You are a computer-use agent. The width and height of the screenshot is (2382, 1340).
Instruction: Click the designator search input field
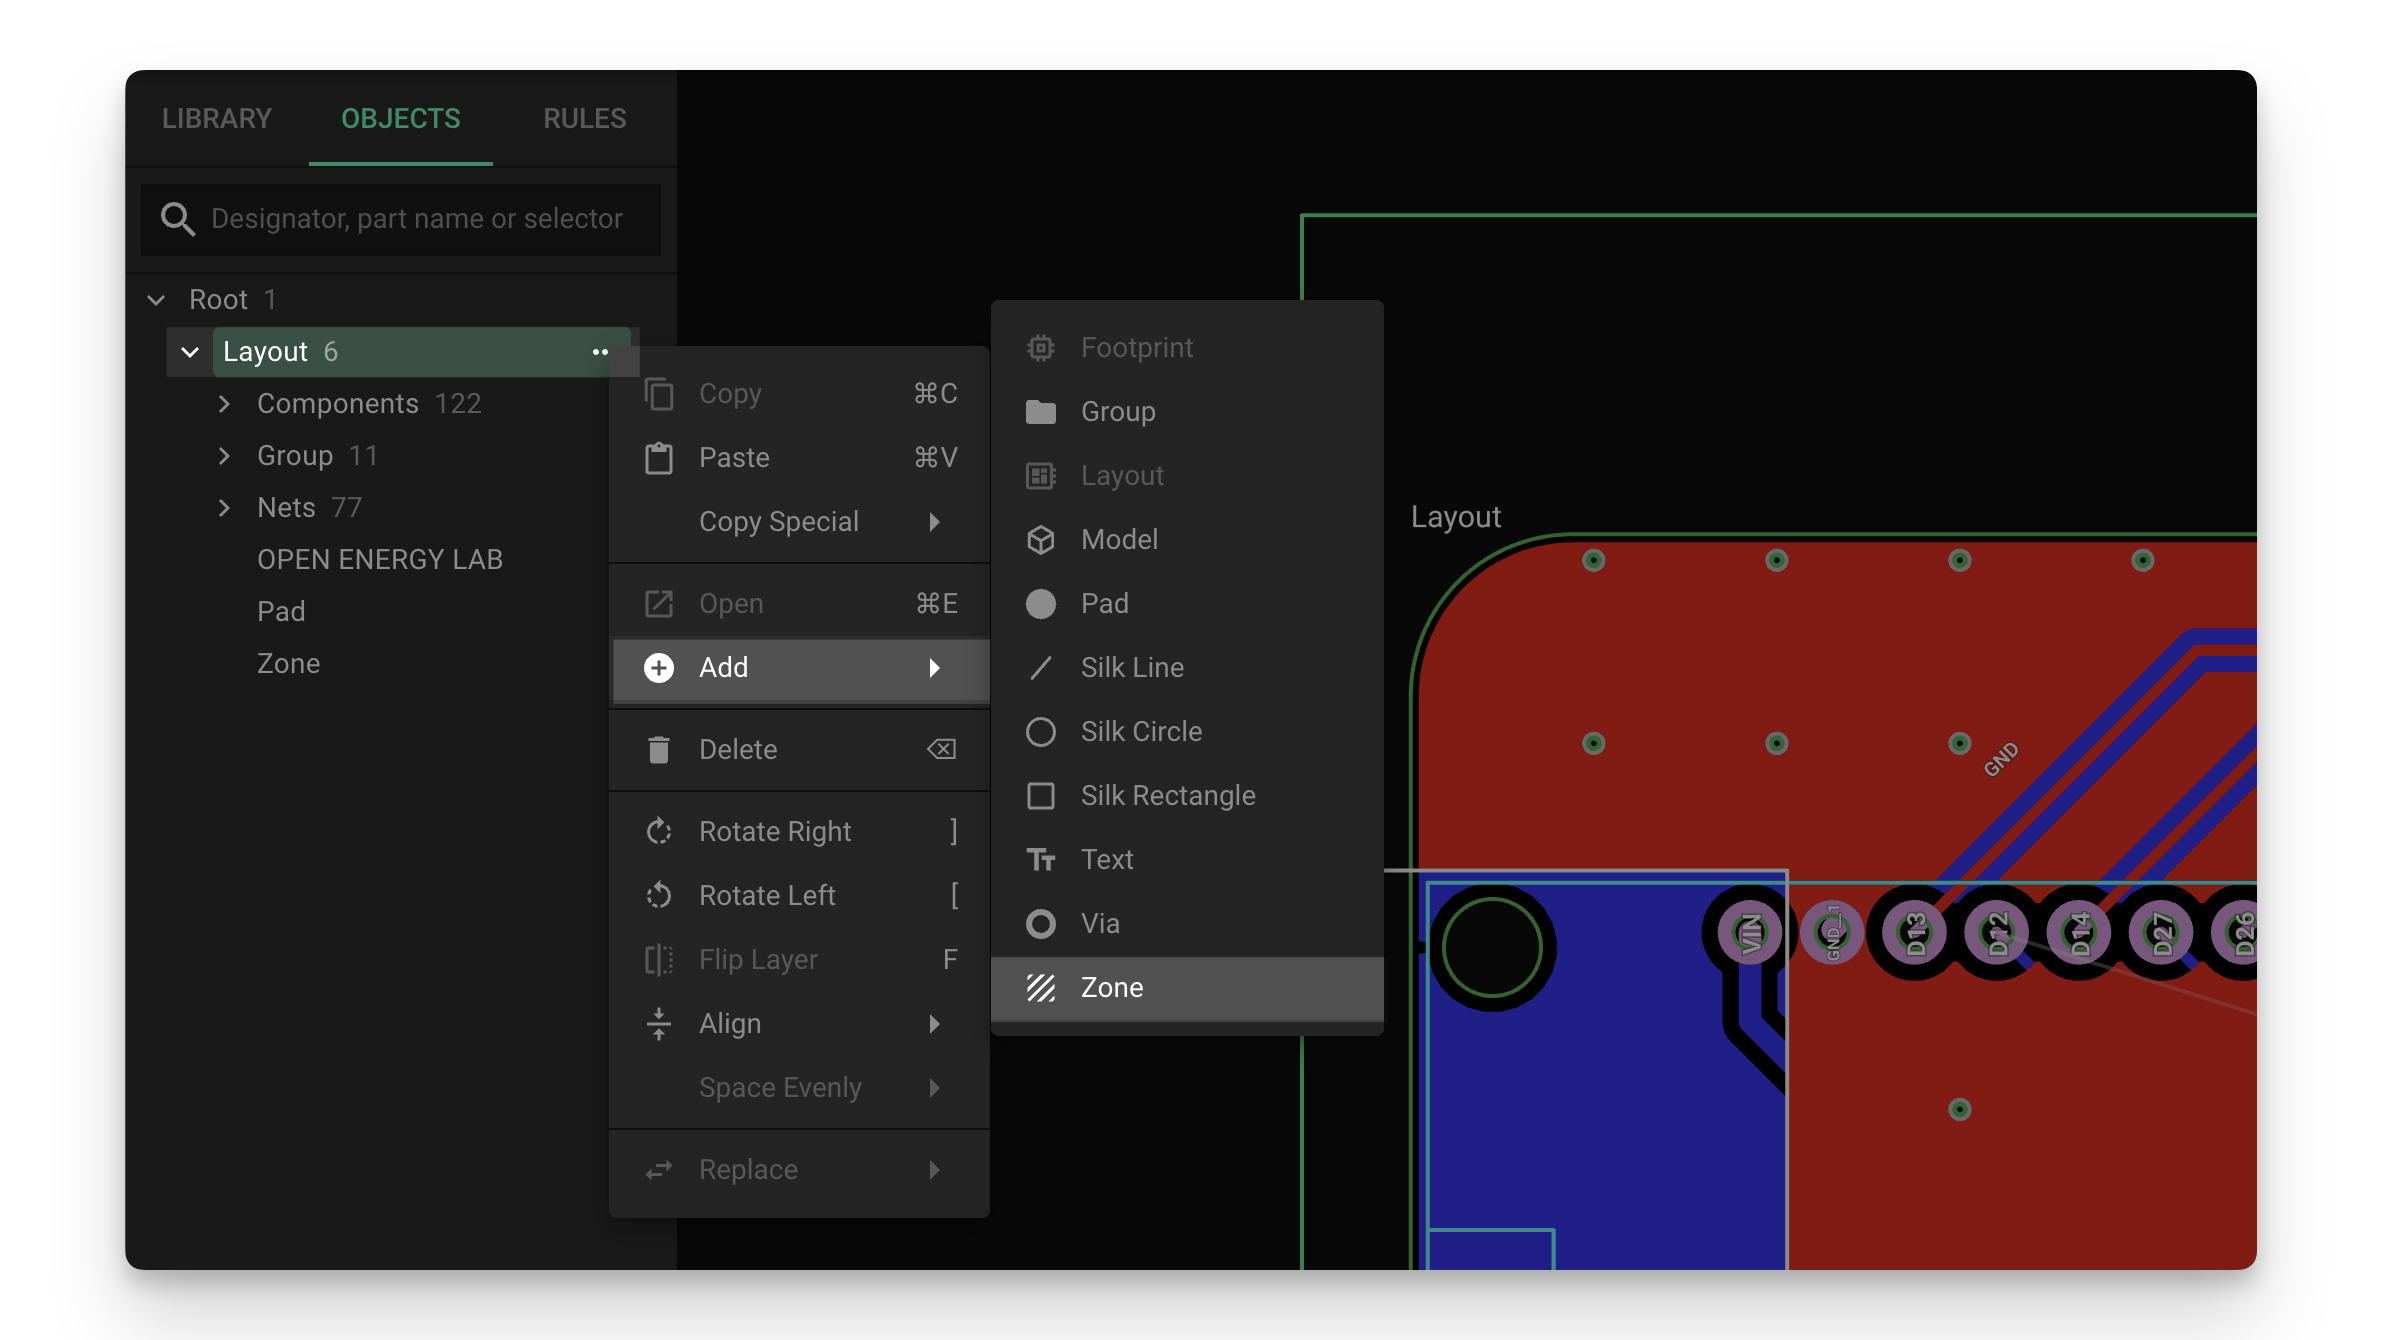401,219
